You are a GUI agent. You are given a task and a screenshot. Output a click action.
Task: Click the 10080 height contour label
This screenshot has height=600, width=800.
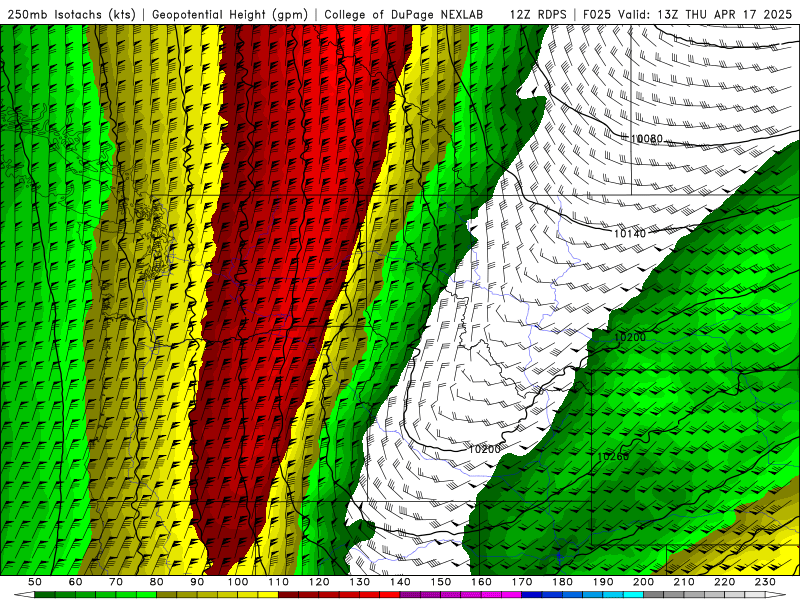pyautogui.click(x=647, y=139)
